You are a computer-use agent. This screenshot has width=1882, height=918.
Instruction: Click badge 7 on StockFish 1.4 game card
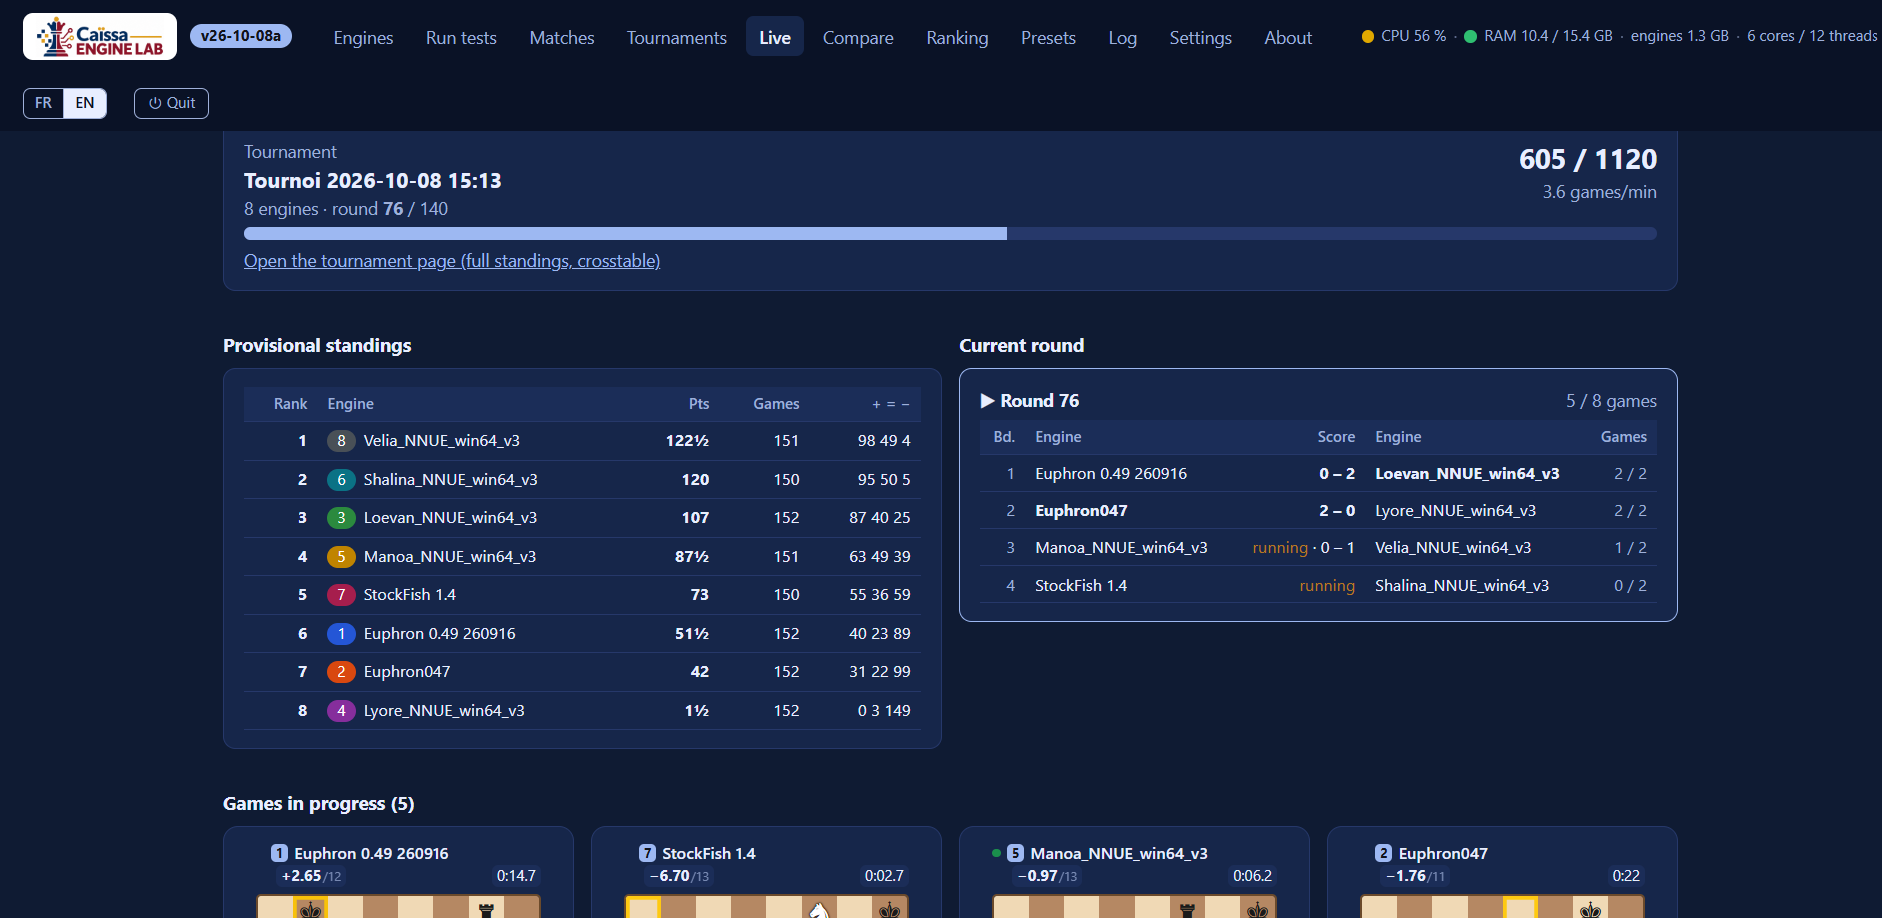click(x=647, y=853)
